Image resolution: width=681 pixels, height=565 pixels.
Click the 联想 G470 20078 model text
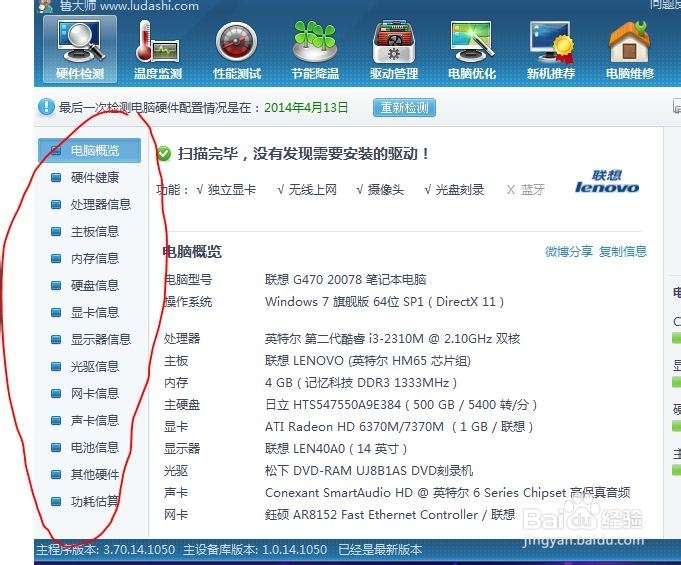click(x=346, y=279)
